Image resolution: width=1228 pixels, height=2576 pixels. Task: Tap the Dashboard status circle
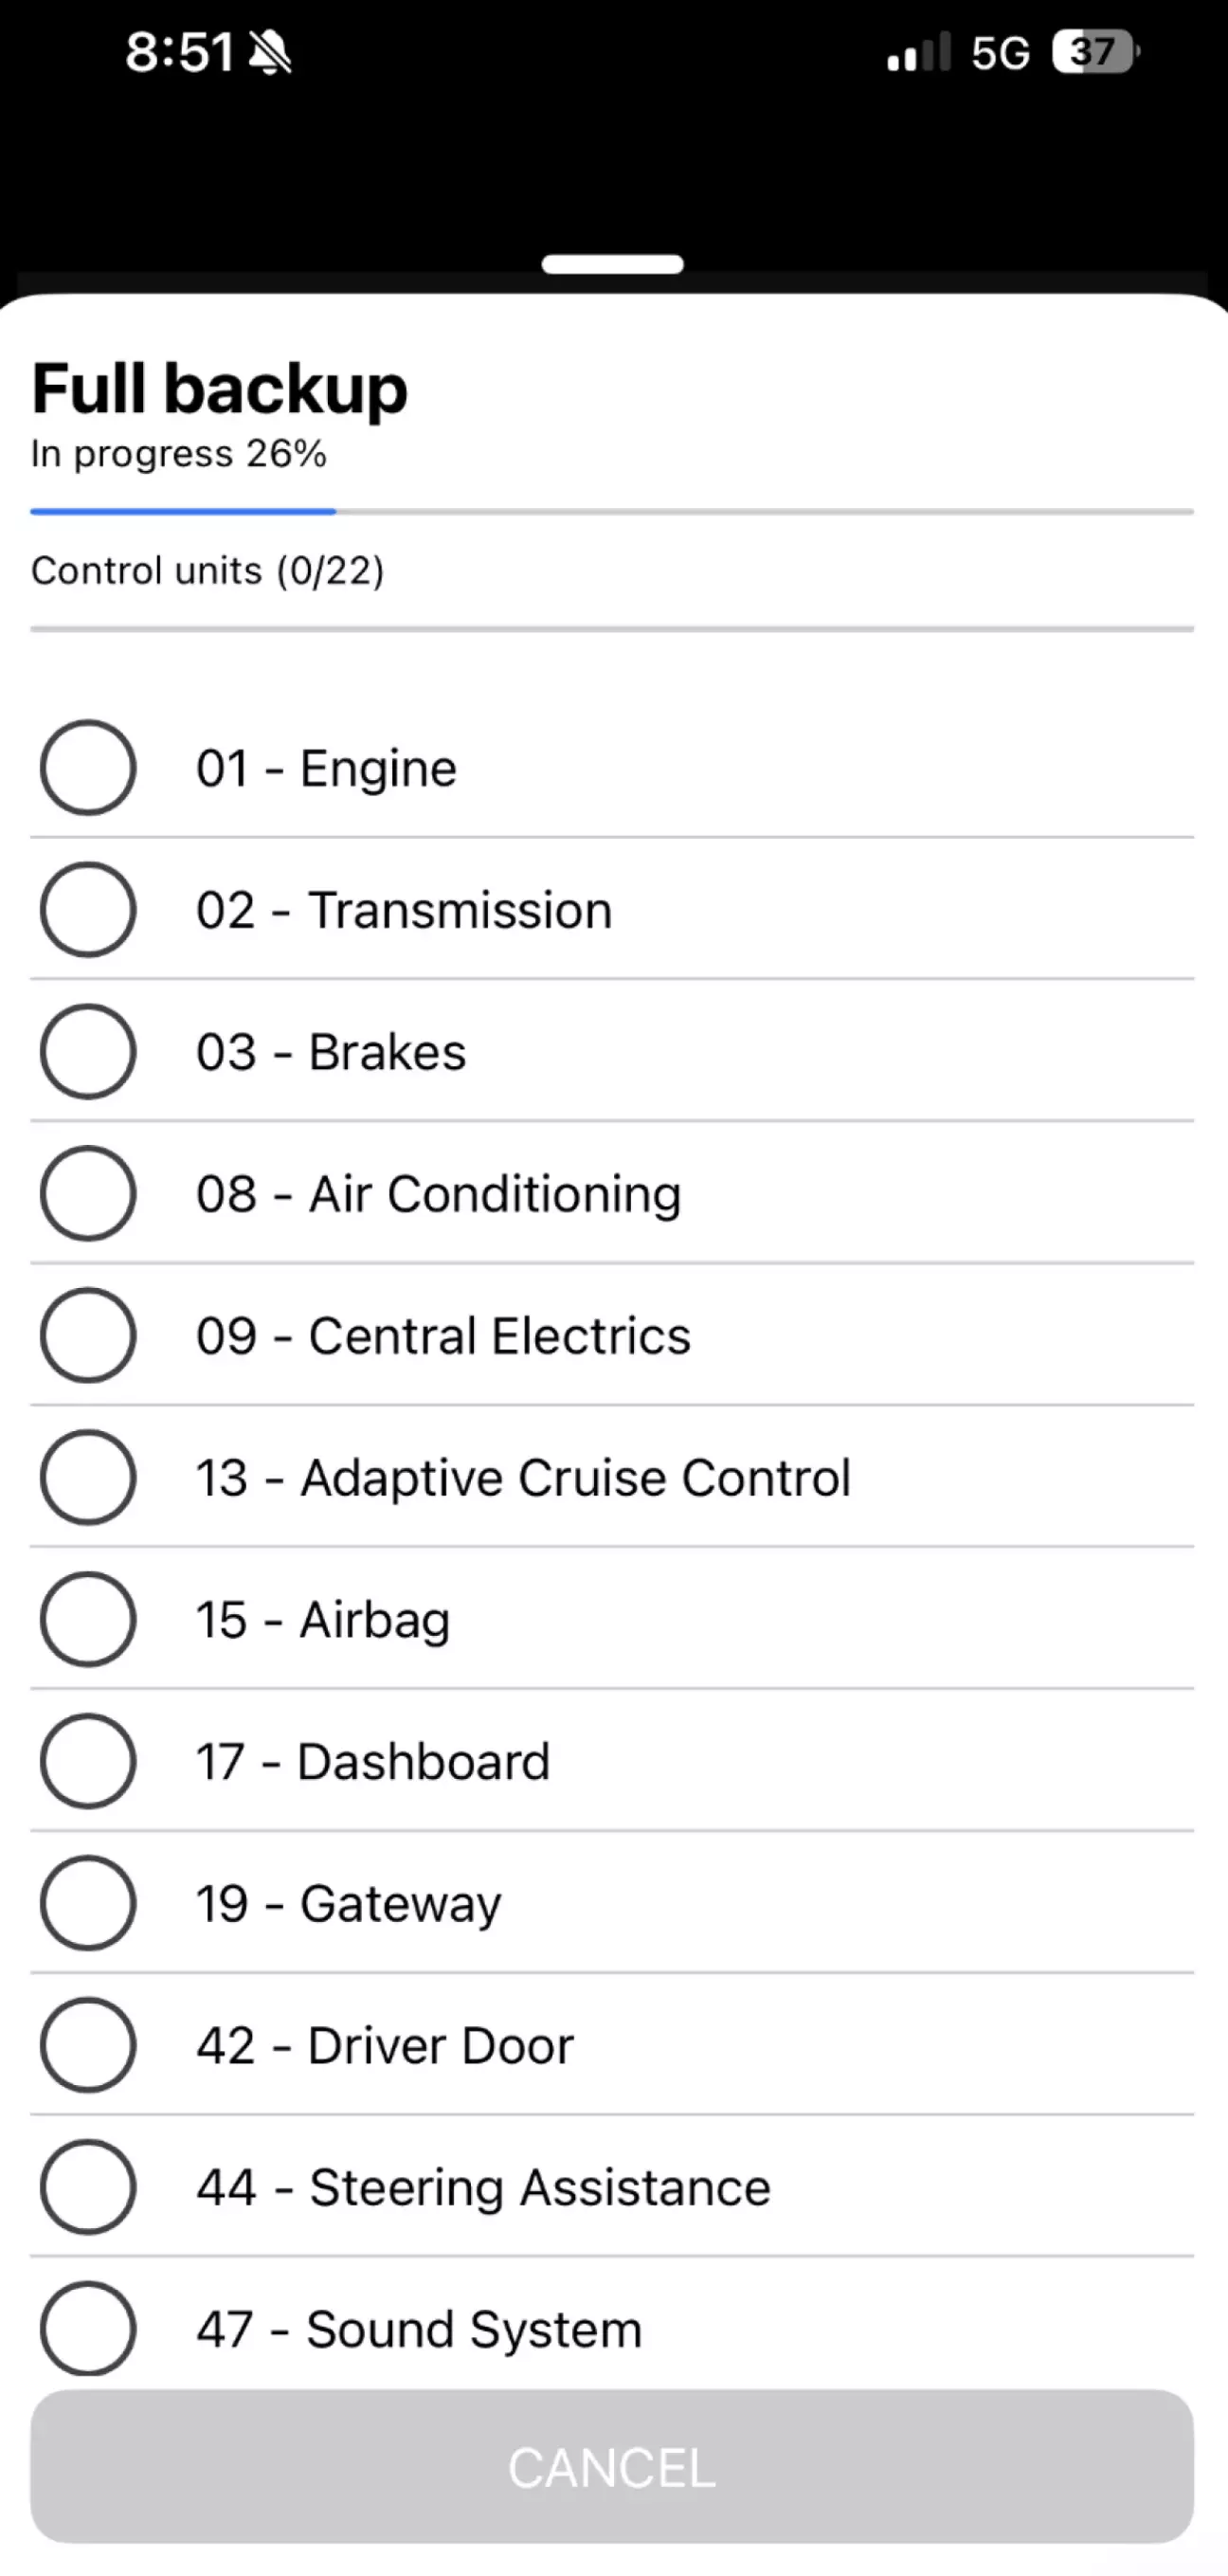88,1762
